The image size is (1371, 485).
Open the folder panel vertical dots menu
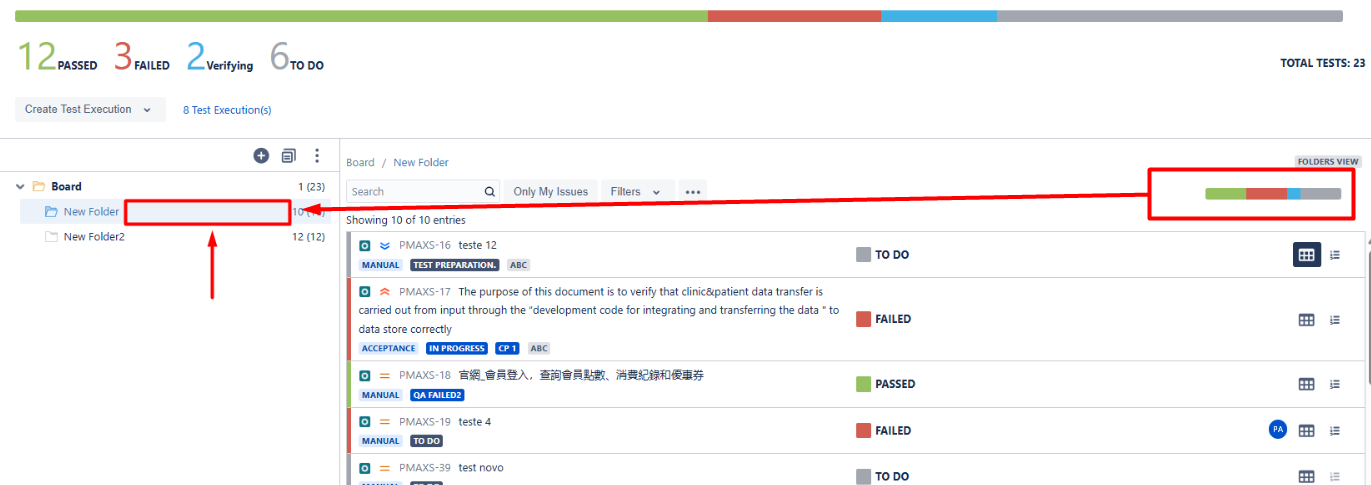317,156
